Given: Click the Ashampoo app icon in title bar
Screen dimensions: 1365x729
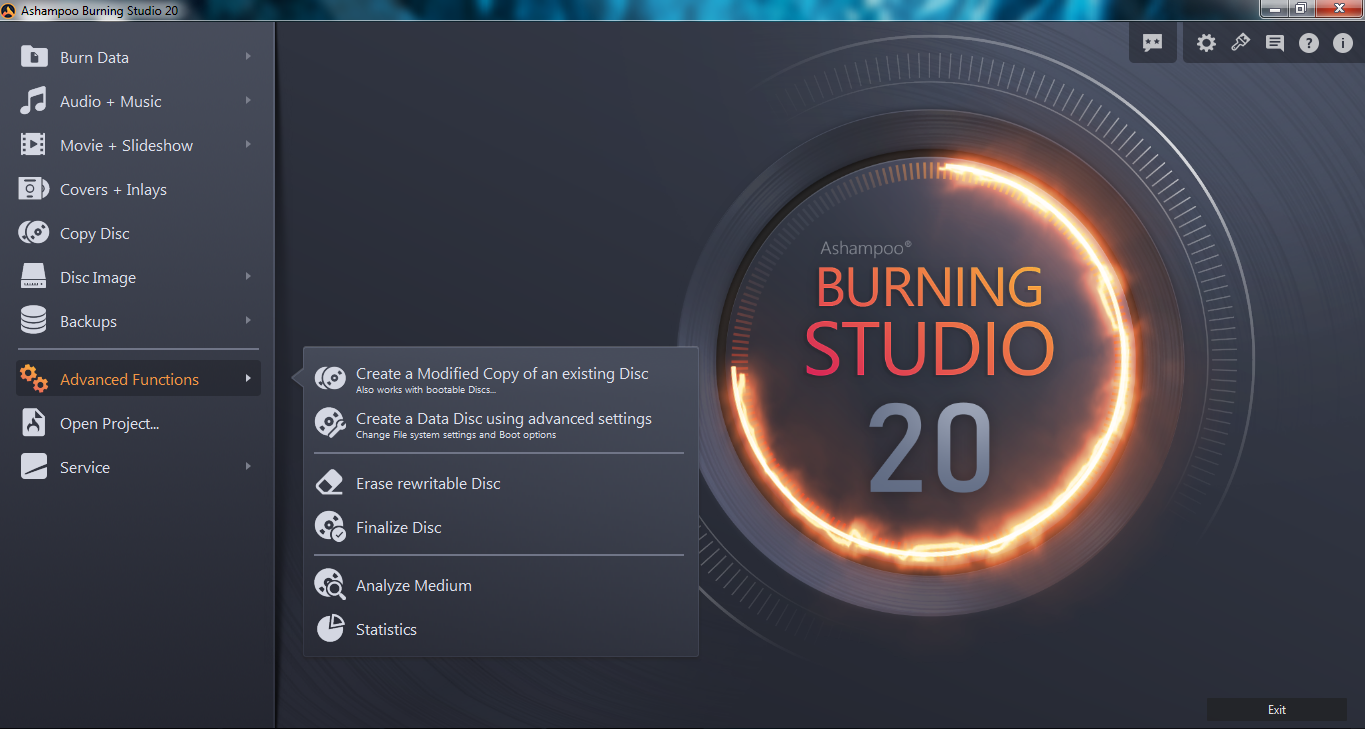Looking at the screenshot, I should point(9,9).
